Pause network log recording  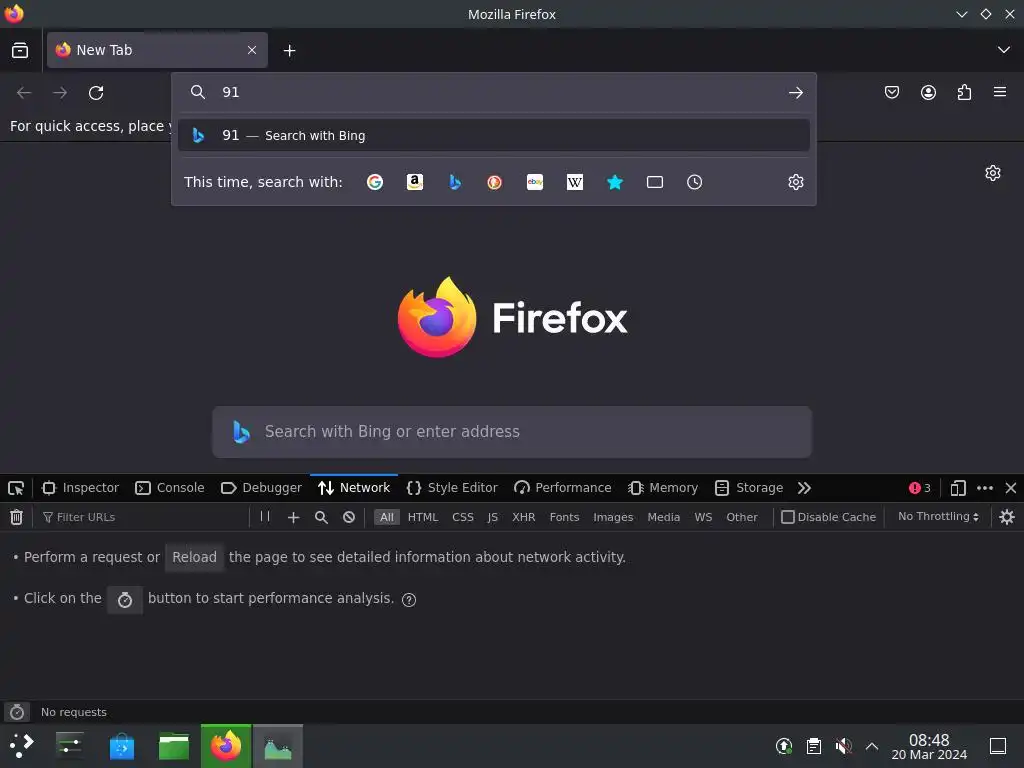point(264,517)
